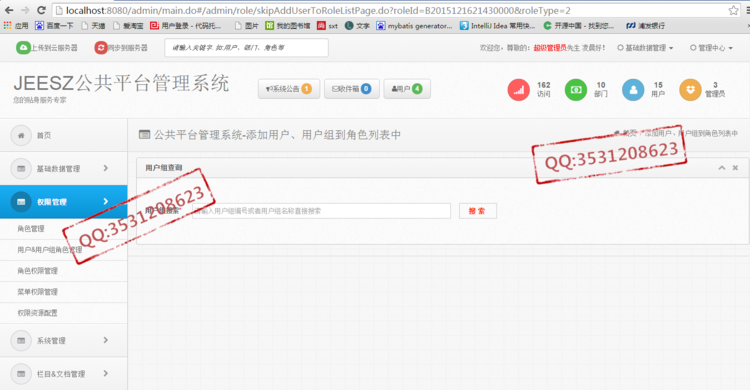Expand 系统管理 in the sidebar

click(64, 340)
